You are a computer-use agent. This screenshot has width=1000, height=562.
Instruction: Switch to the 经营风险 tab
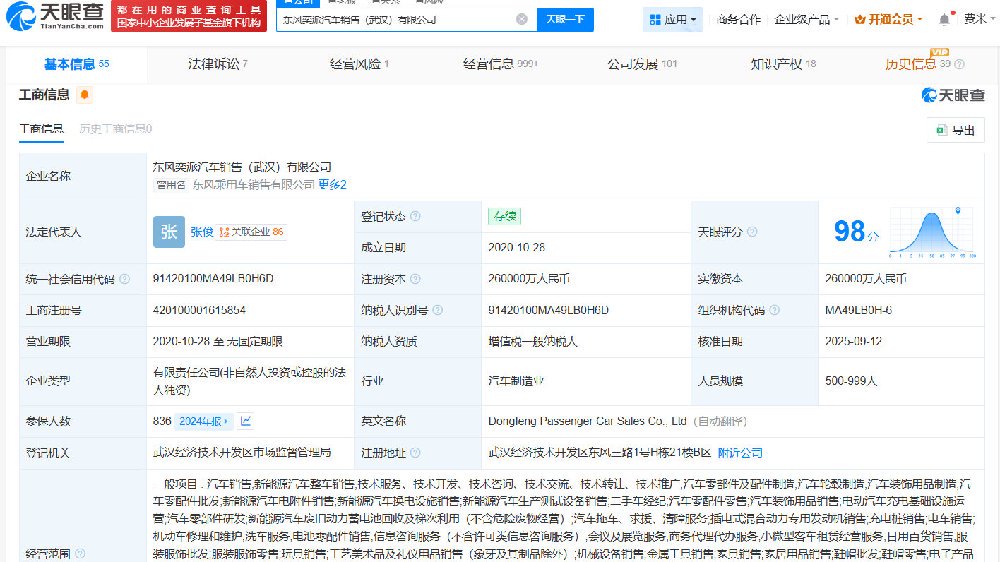(x=359, y=64)
